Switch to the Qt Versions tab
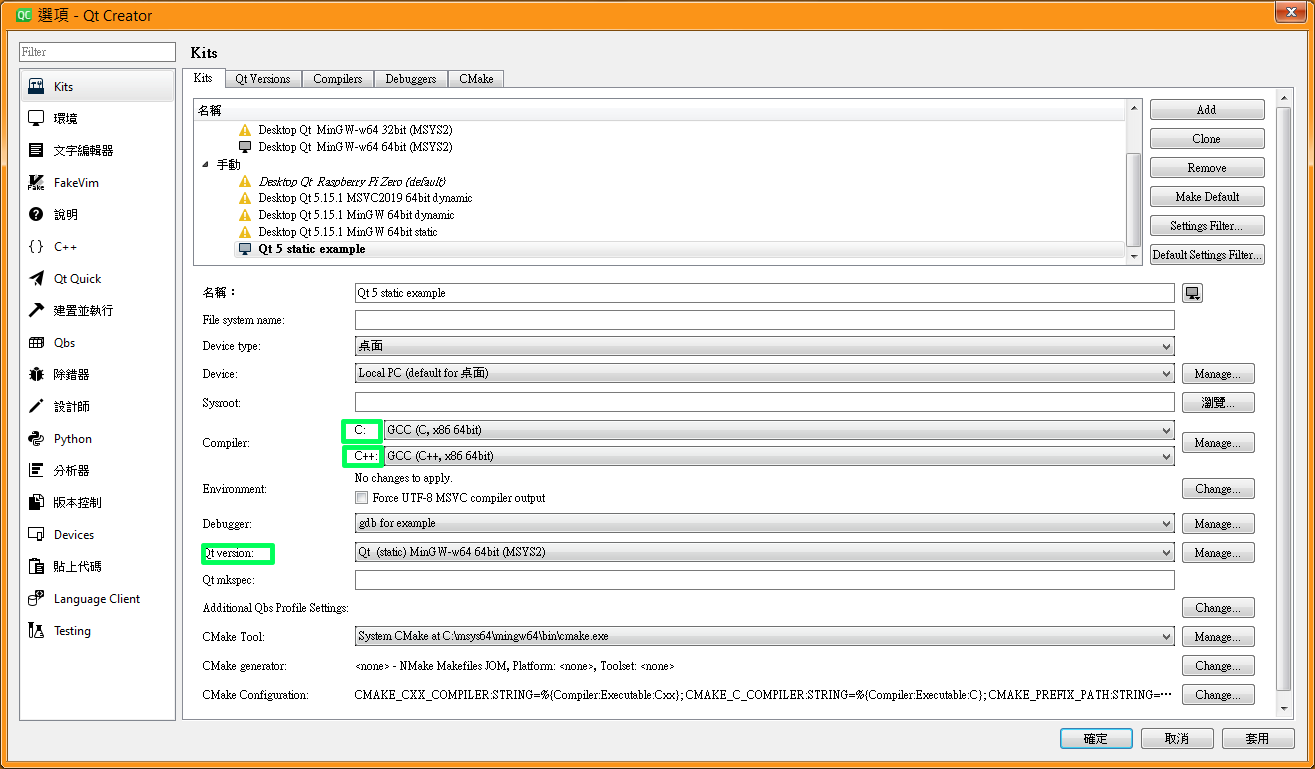Viewport: 1315px width, 769px height. (263, 78)
